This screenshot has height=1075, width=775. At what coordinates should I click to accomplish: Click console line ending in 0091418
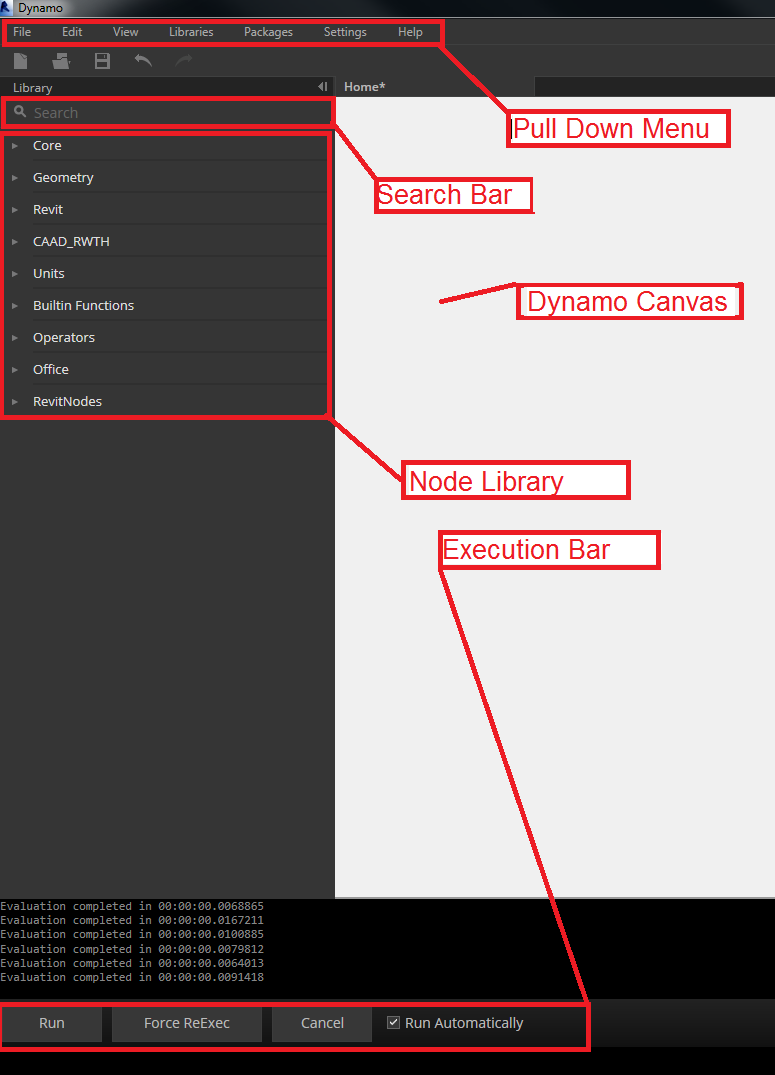(132, 978)
